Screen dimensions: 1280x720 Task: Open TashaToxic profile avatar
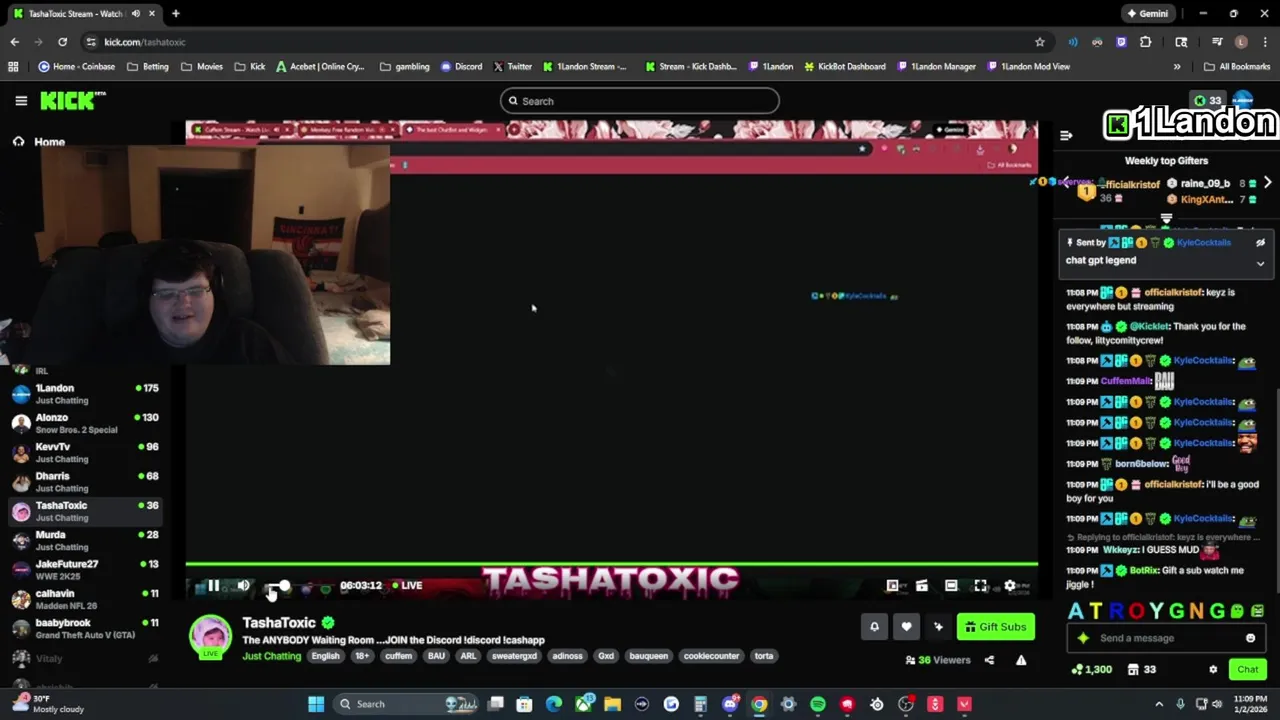[x=210, y=638]
